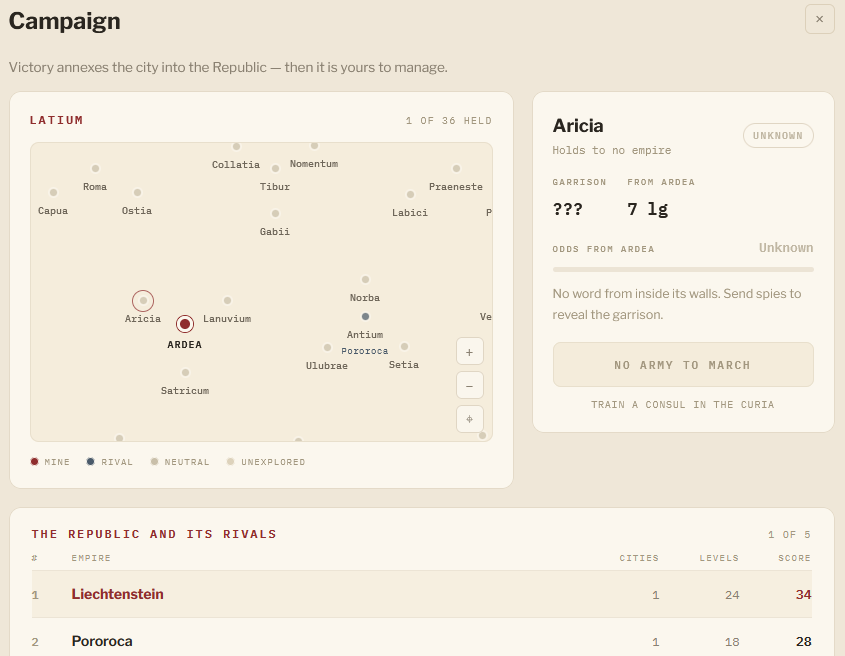The width and height of the screenshot is (845, 656).
Task: Click the 'Holds to no empire' subtitle
Action: click(612, 150)
